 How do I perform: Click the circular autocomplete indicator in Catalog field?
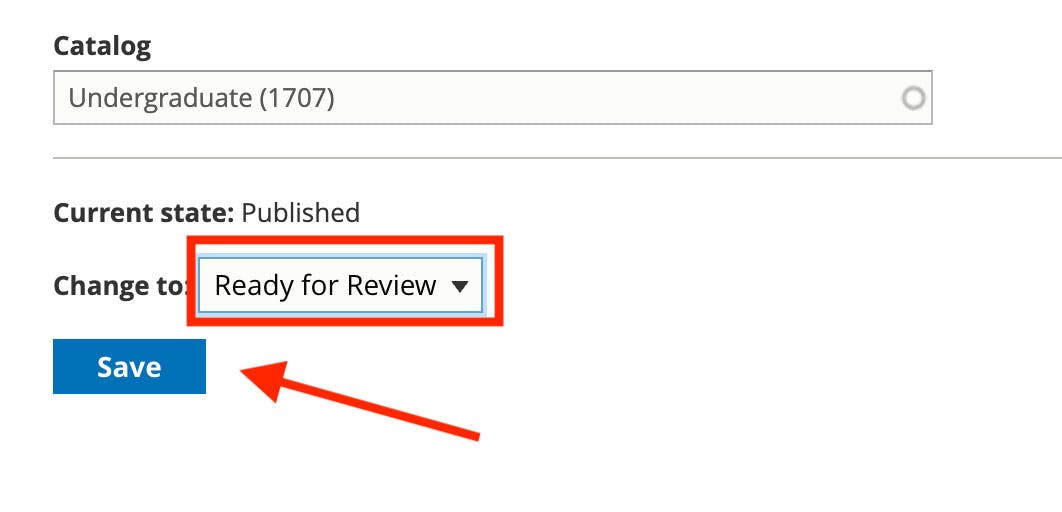(913, 99)
